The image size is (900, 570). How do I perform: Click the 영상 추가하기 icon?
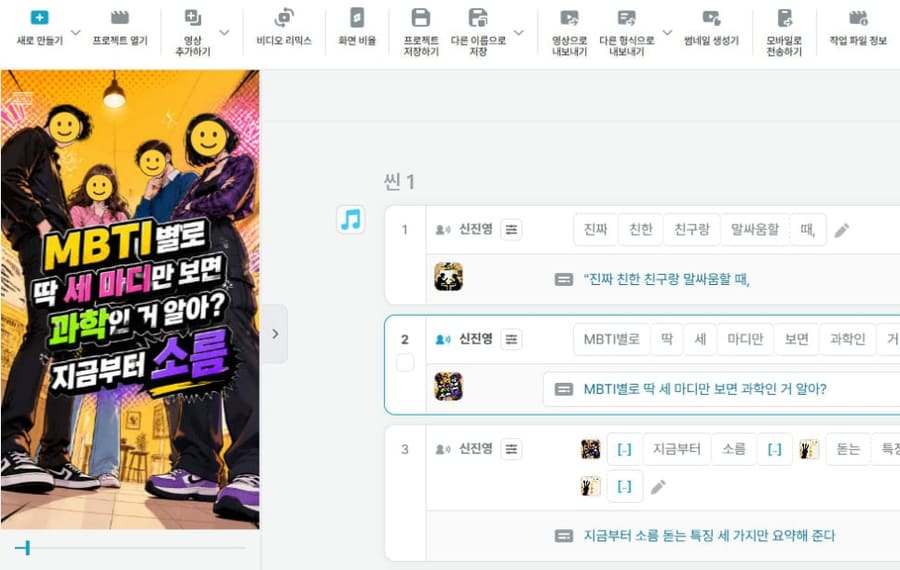pos(192,18)
